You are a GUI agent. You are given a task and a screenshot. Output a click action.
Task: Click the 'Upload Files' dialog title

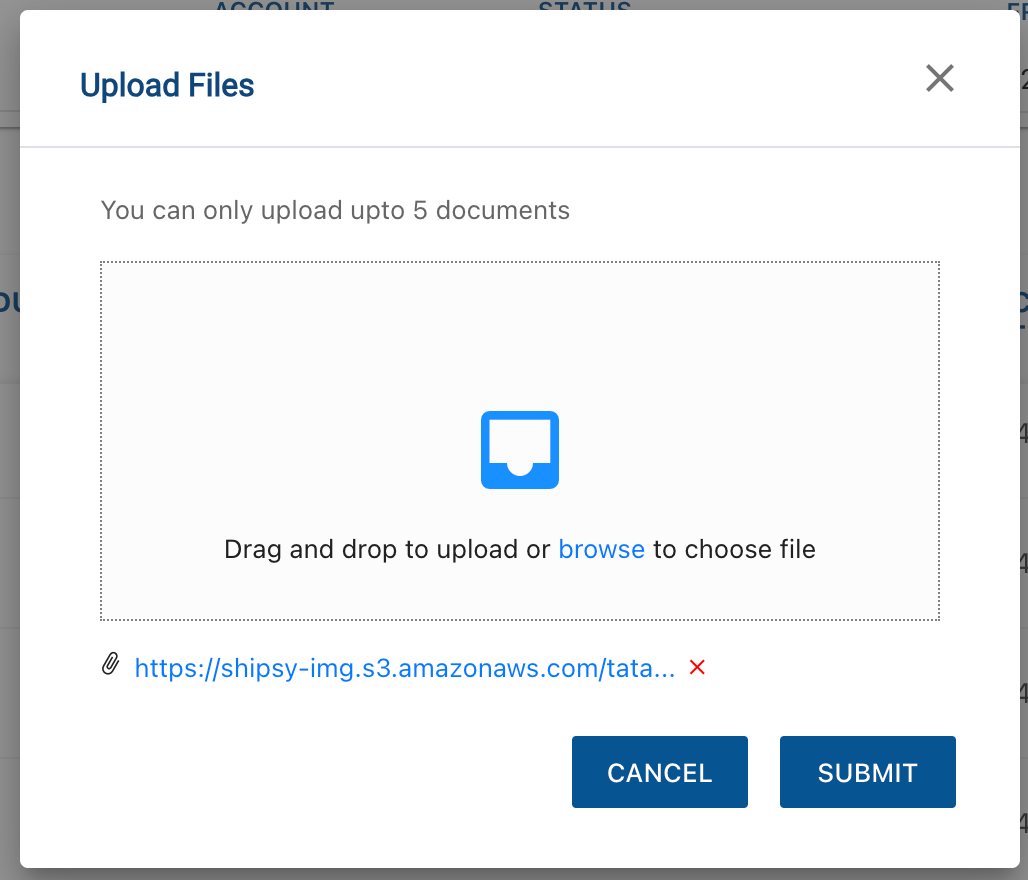[x=167, y=86]
